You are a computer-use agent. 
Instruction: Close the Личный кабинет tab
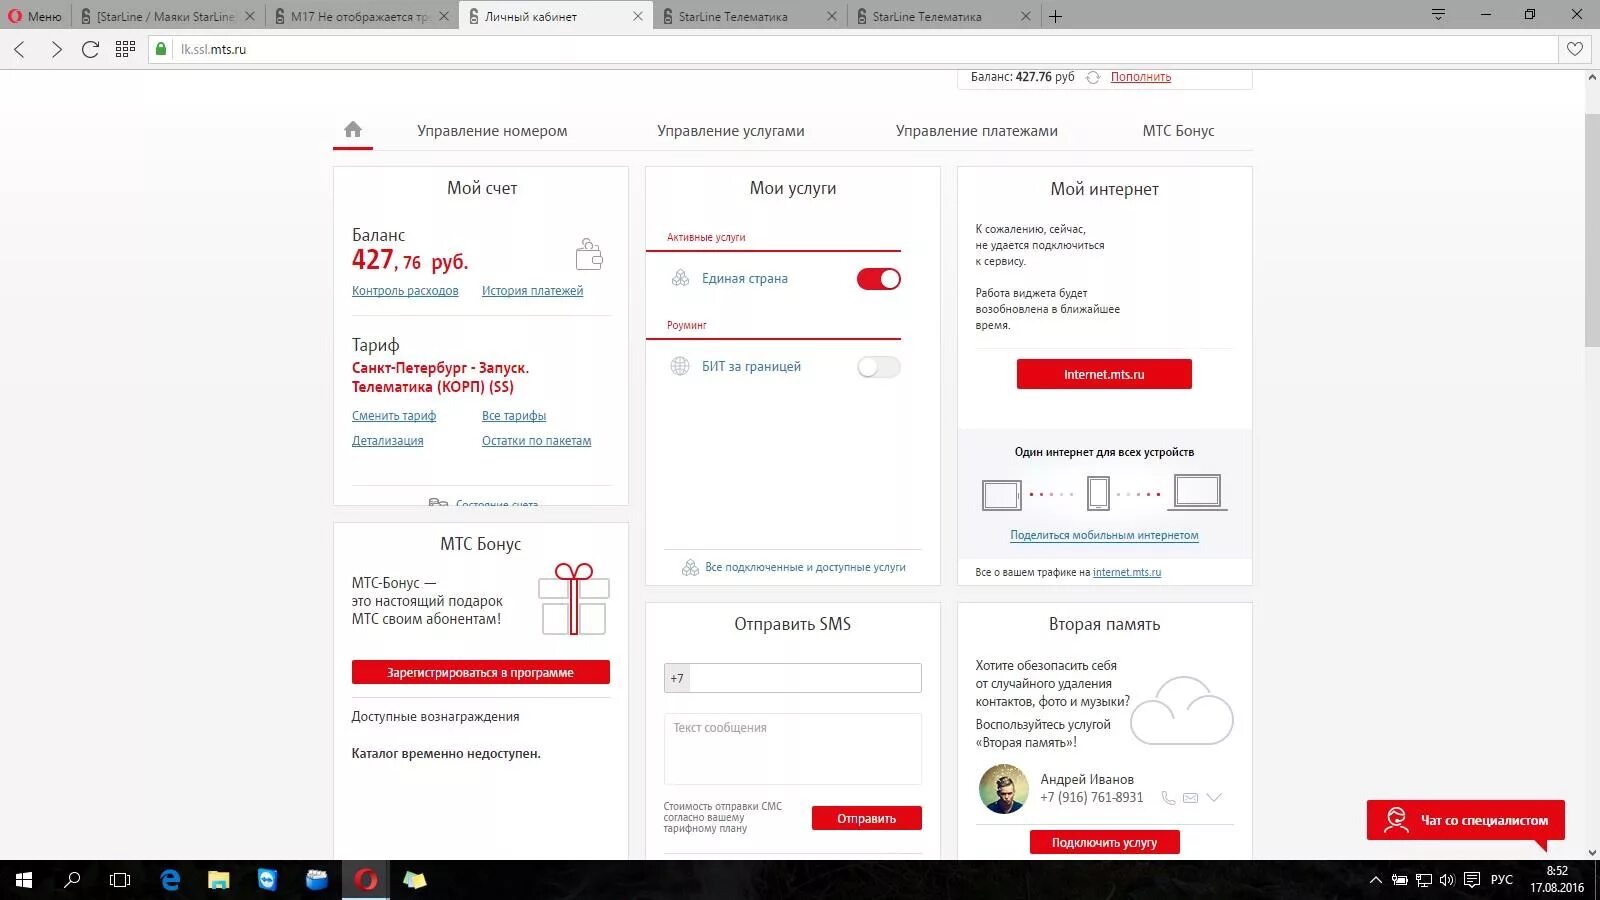[638, 16]
